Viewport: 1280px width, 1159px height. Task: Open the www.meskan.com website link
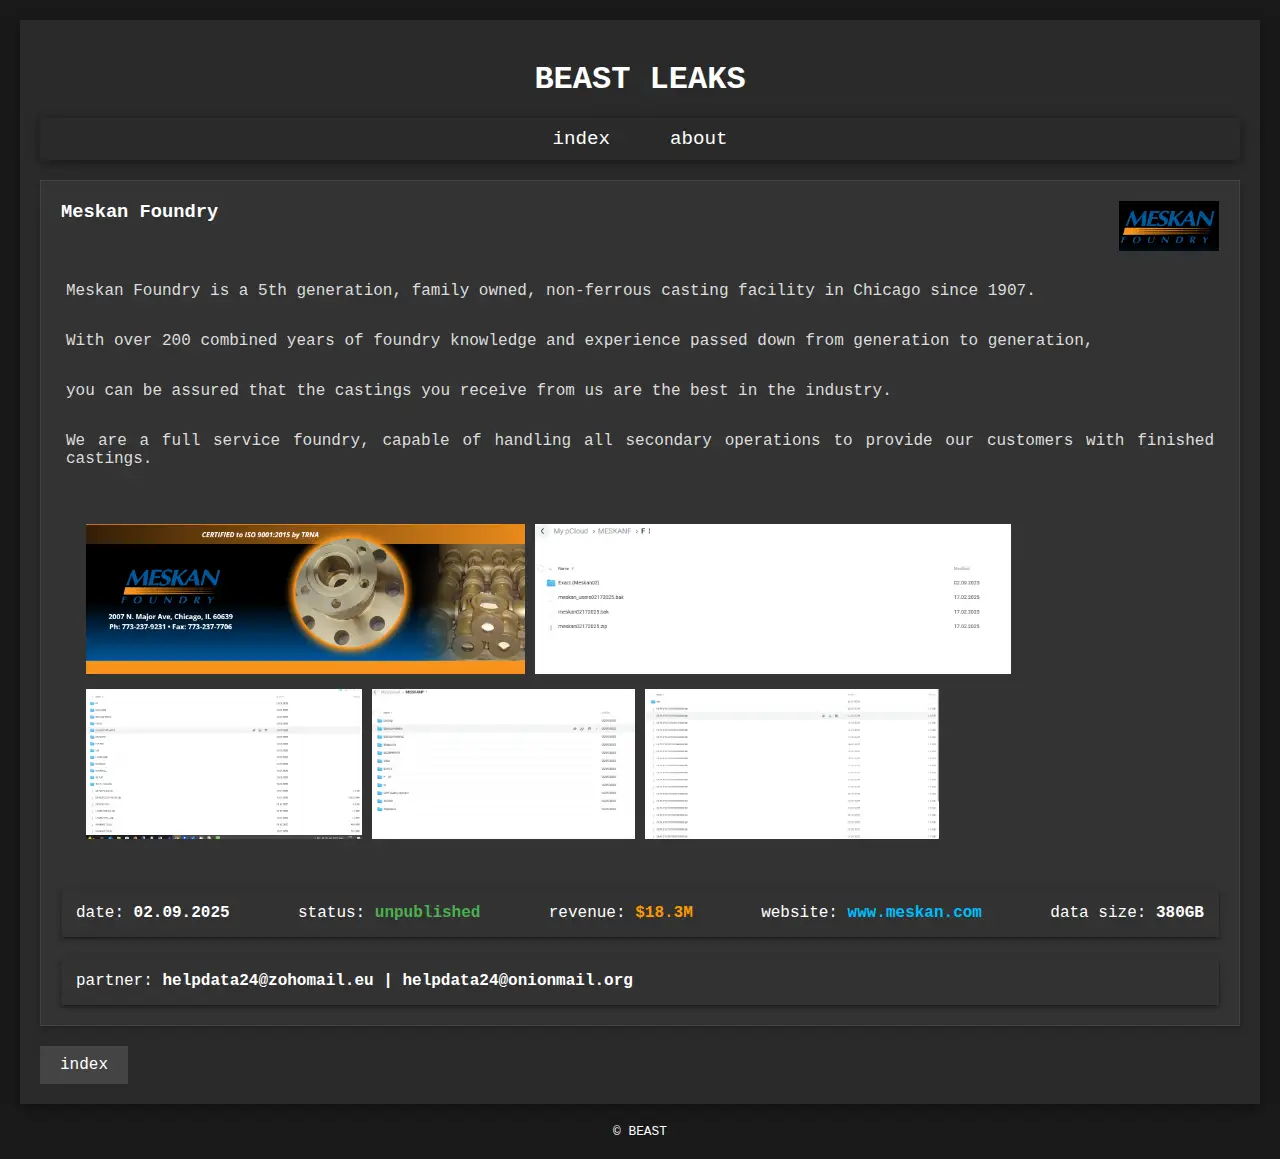point(914,912)
